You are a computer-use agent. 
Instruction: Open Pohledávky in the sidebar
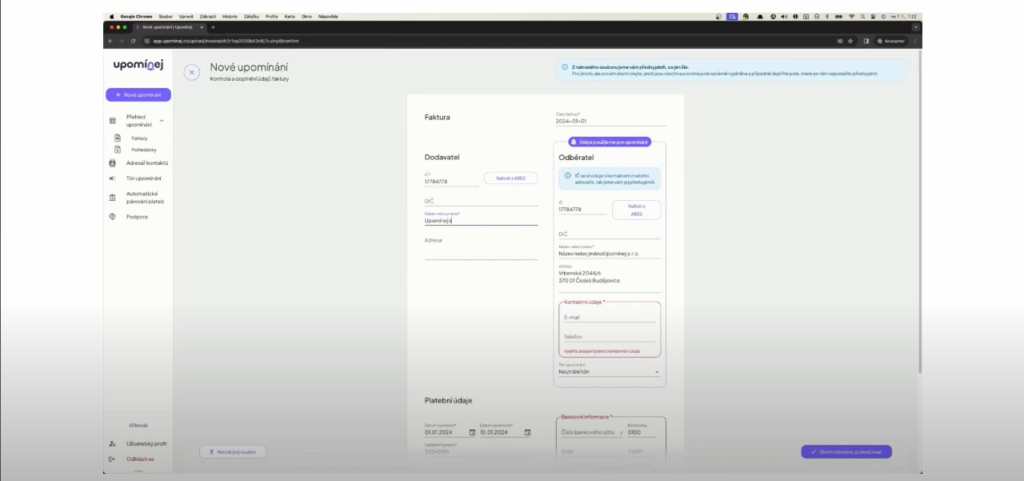144,149
